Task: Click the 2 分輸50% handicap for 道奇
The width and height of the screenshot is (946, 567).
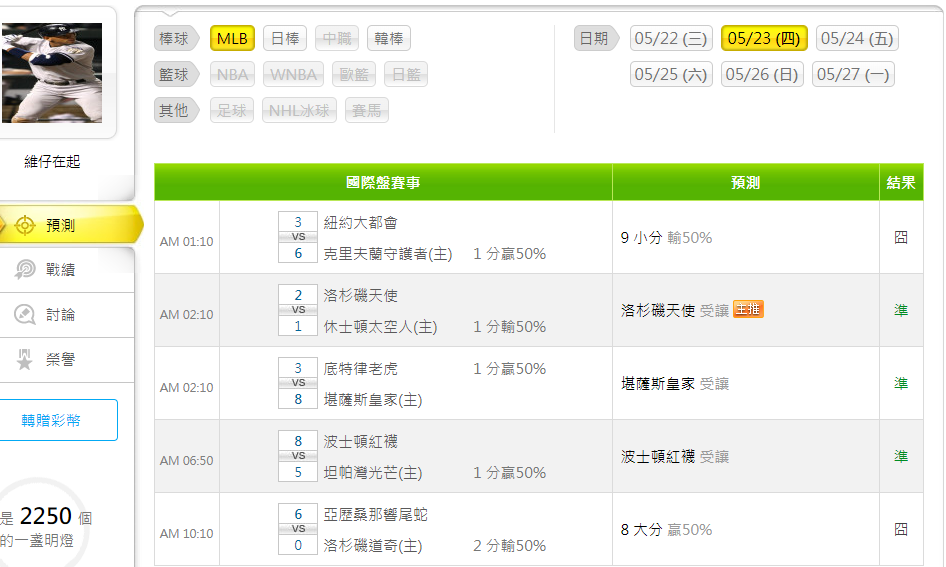Action: click(x=509, y=546)
